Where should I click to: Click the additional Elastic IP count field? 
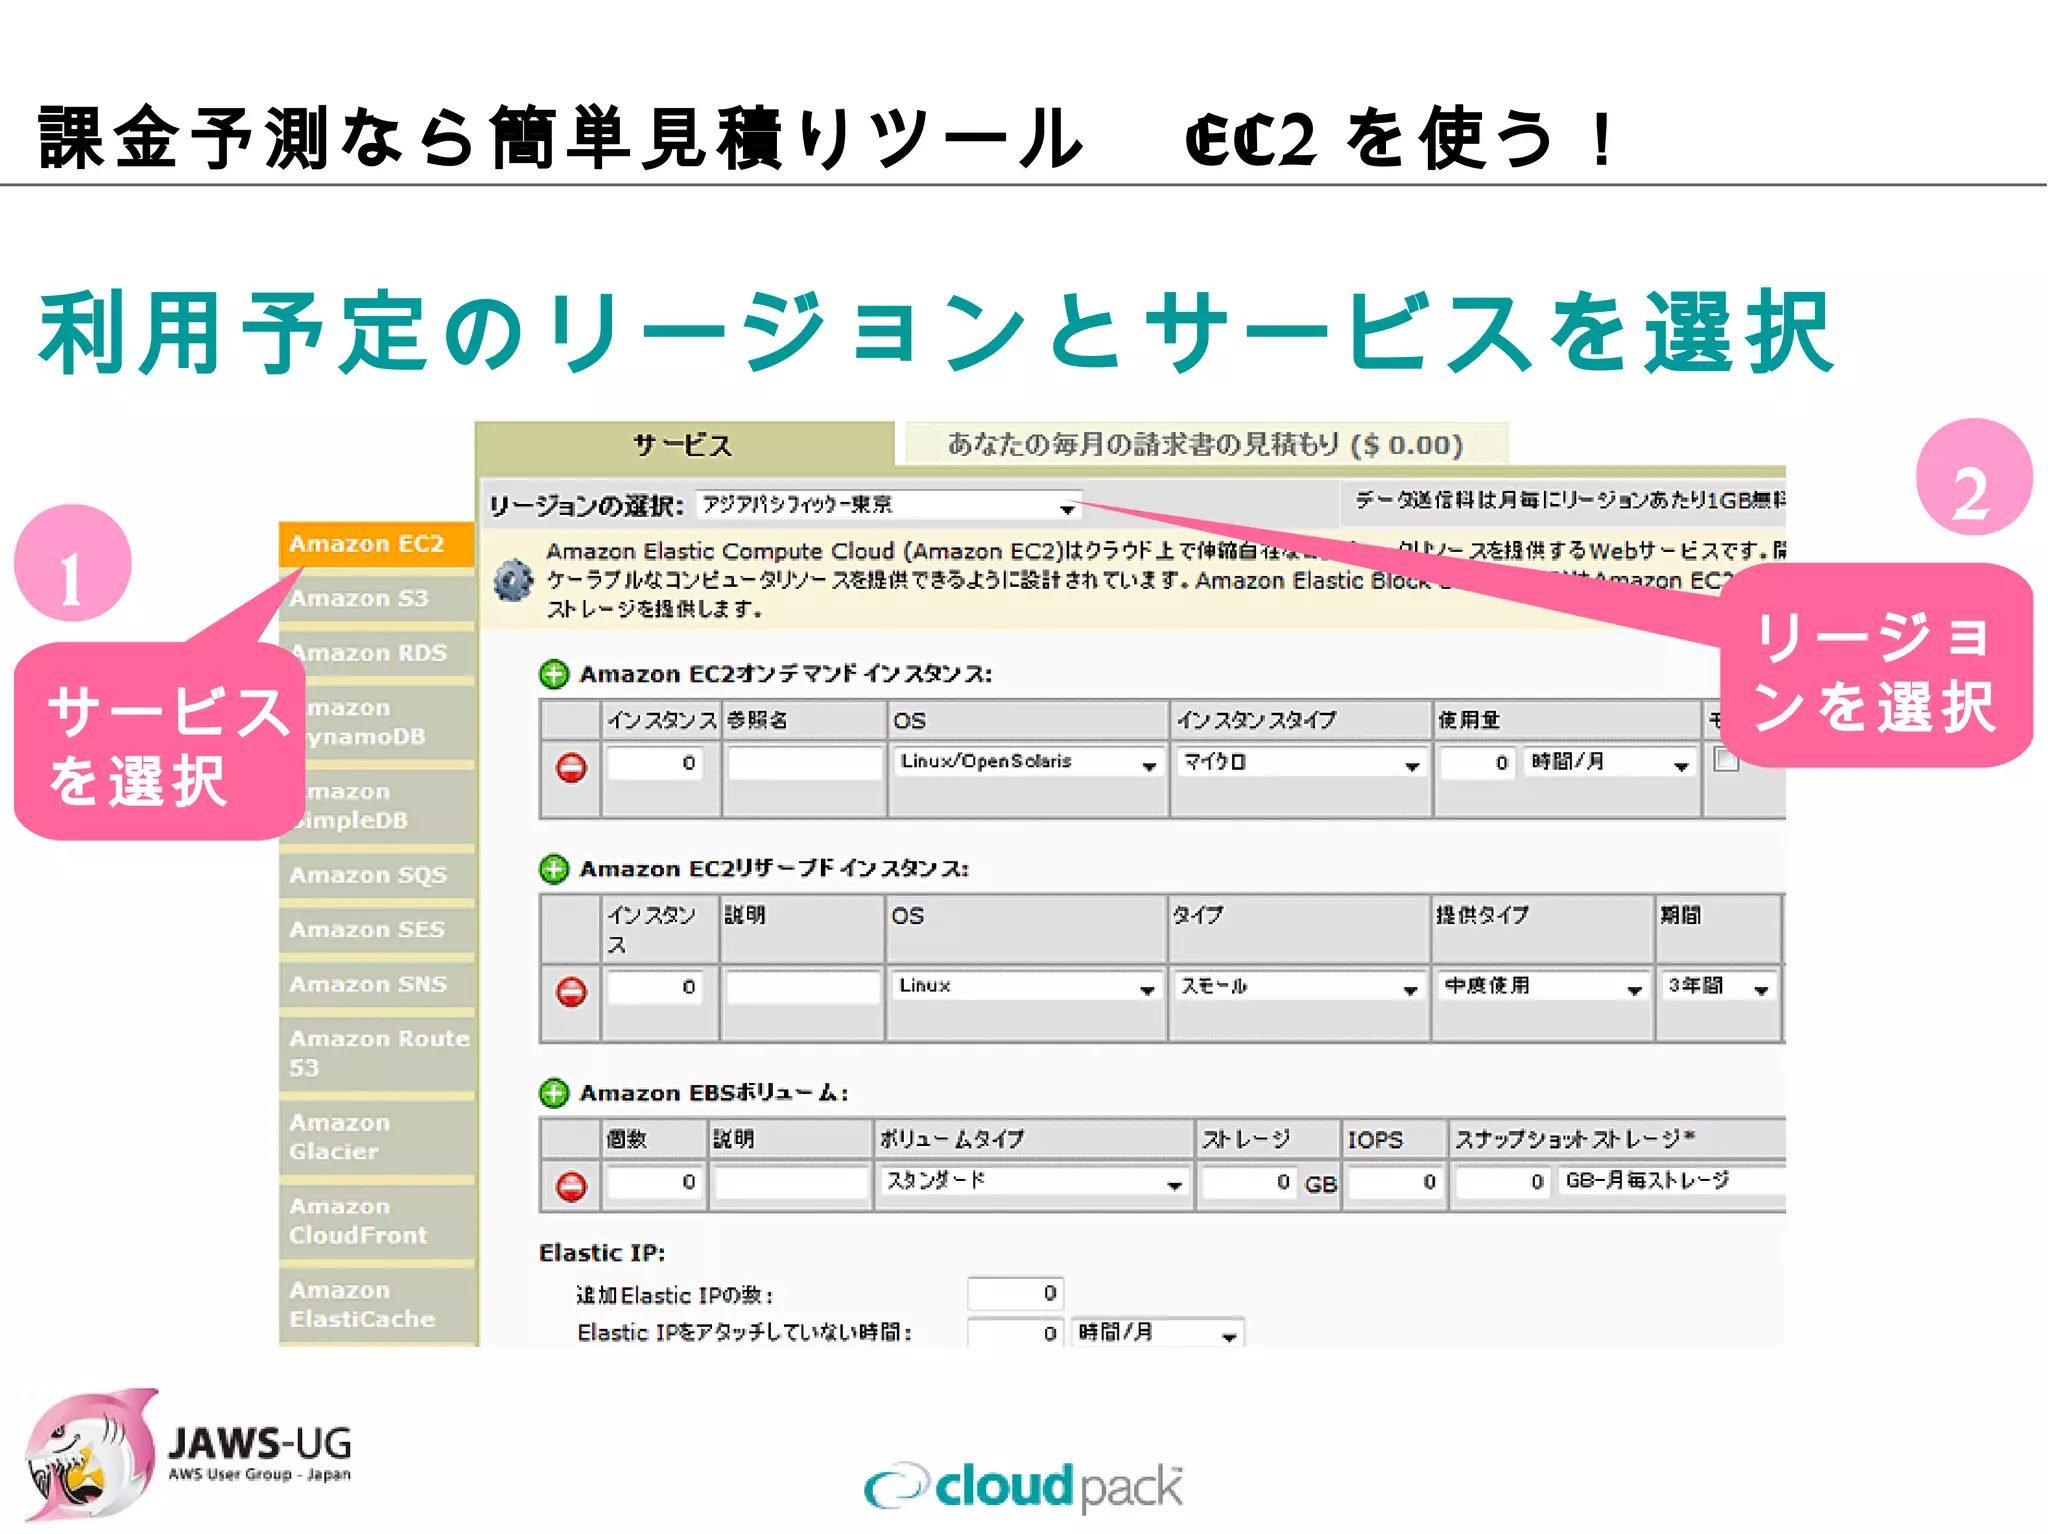(x=1014, y=1293)
